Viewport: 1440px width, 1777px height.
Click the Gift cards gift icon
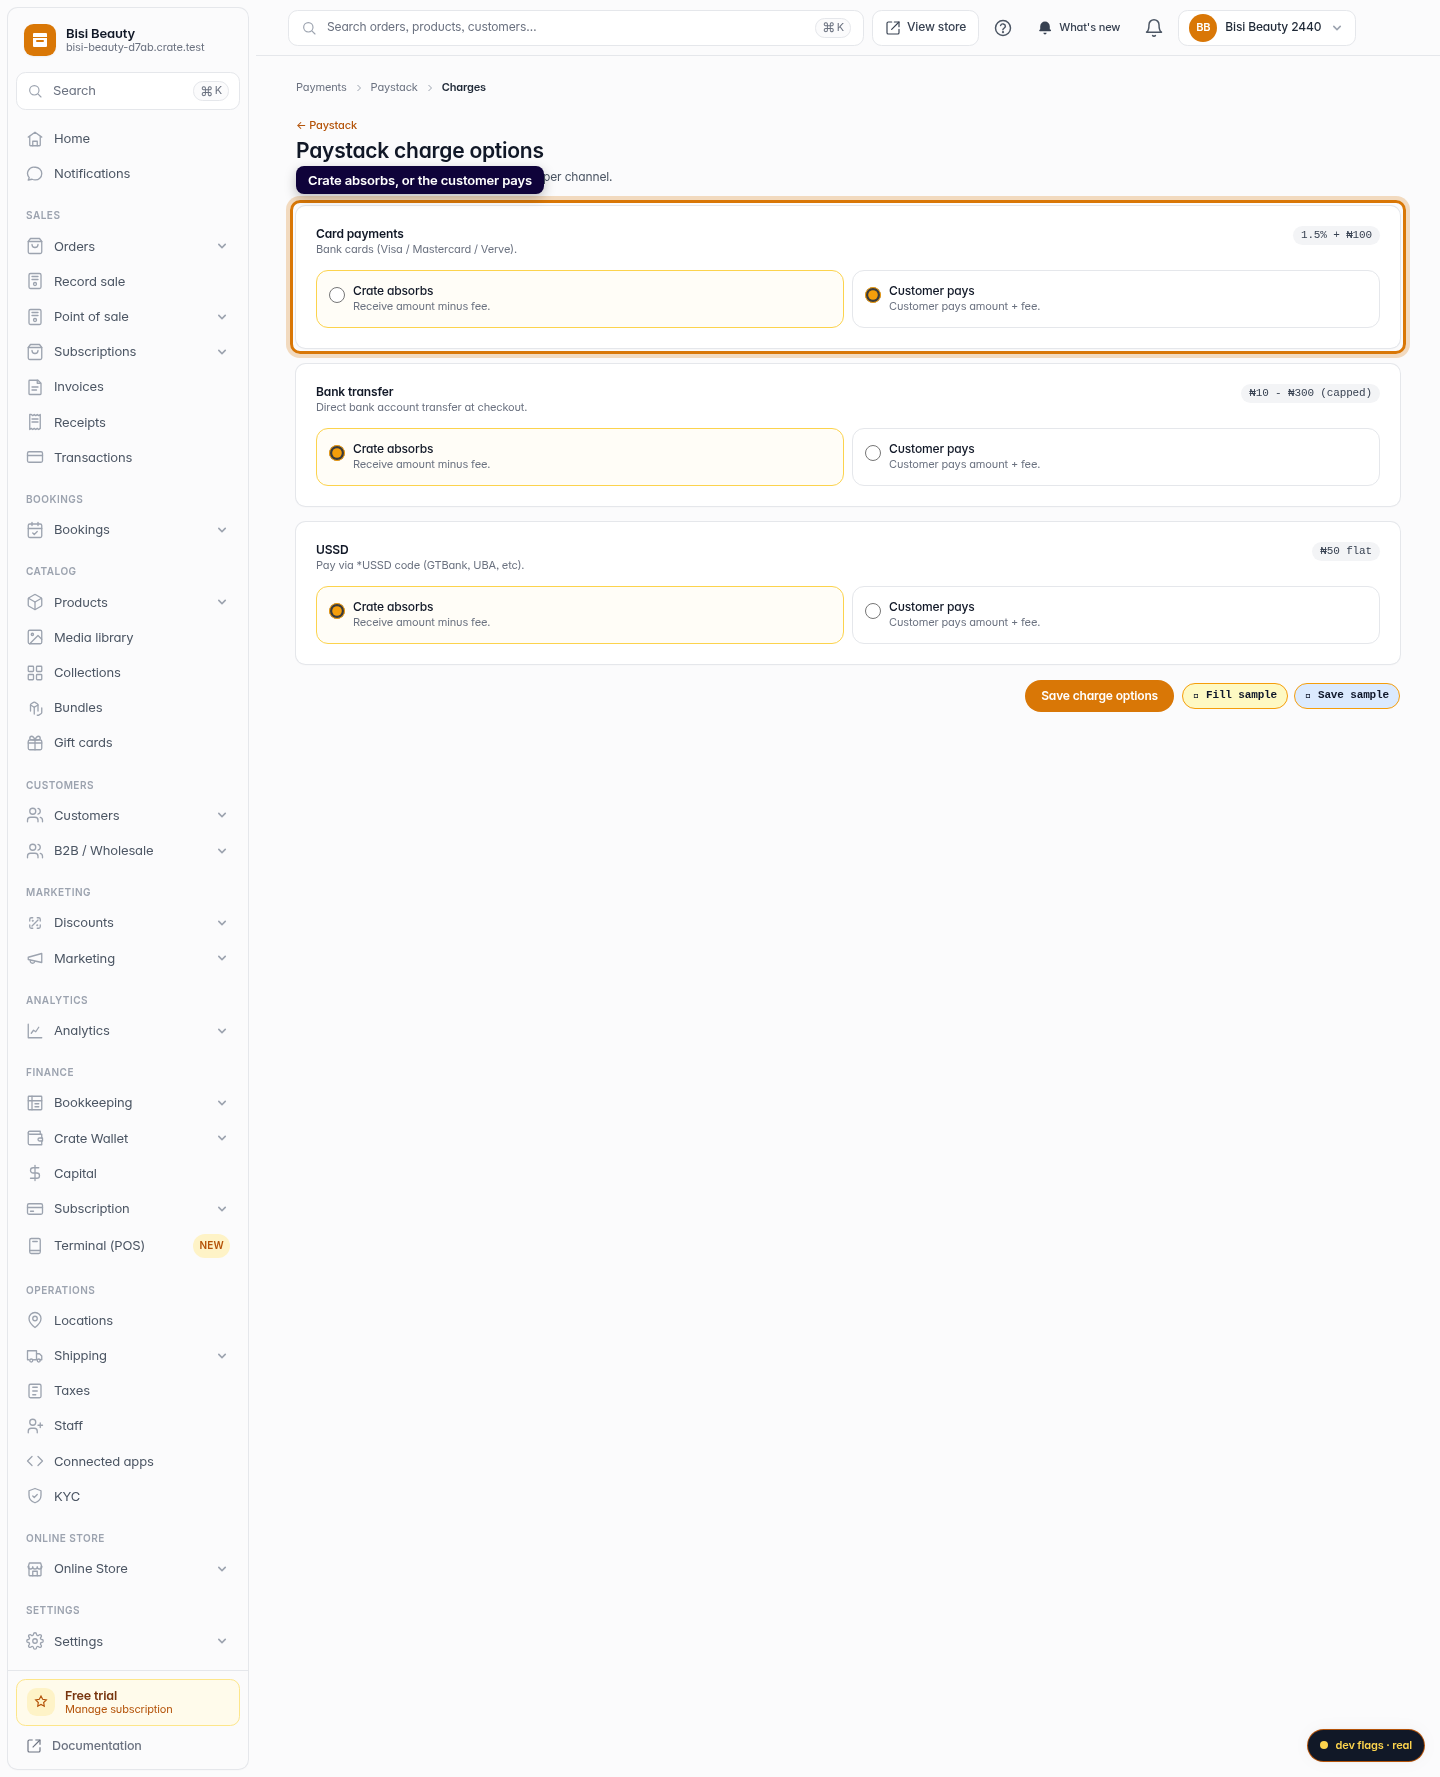(35, 743)
